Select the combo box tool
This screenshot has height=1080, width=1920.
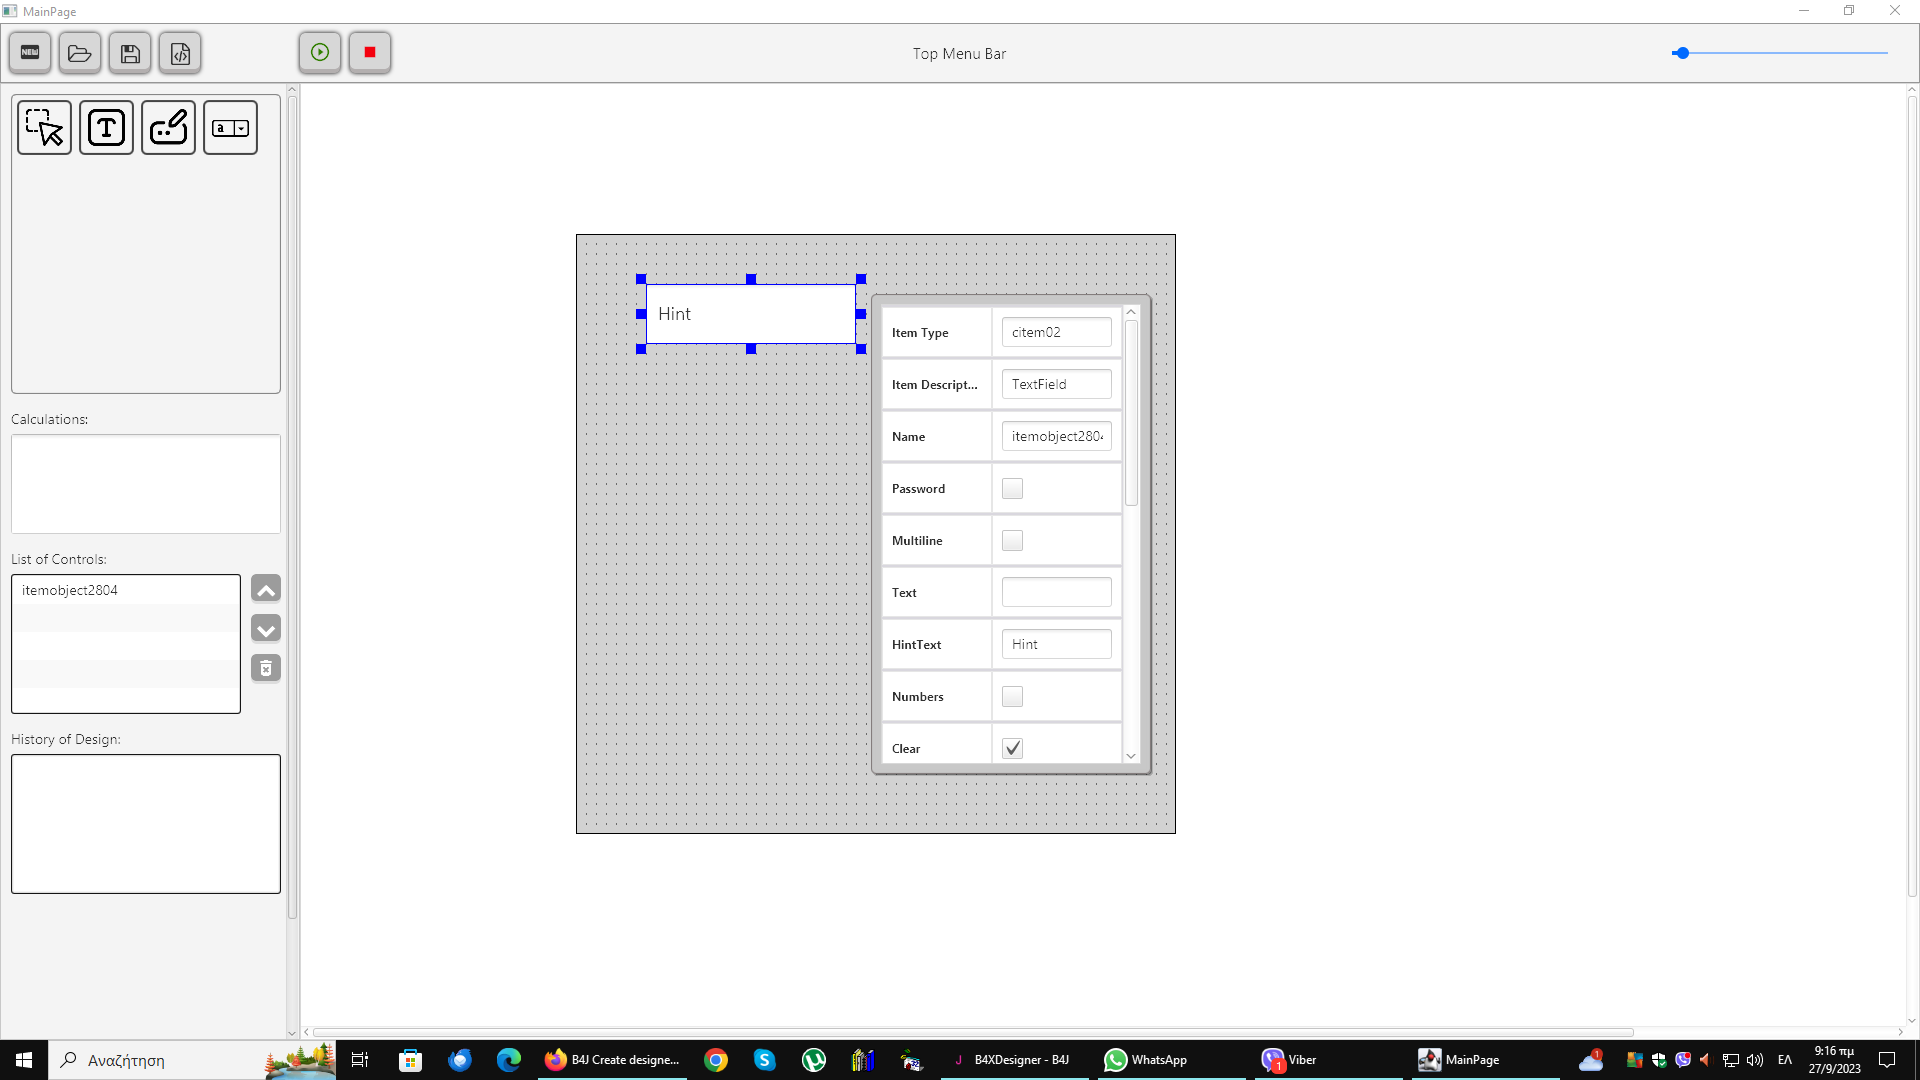point(230,128)
